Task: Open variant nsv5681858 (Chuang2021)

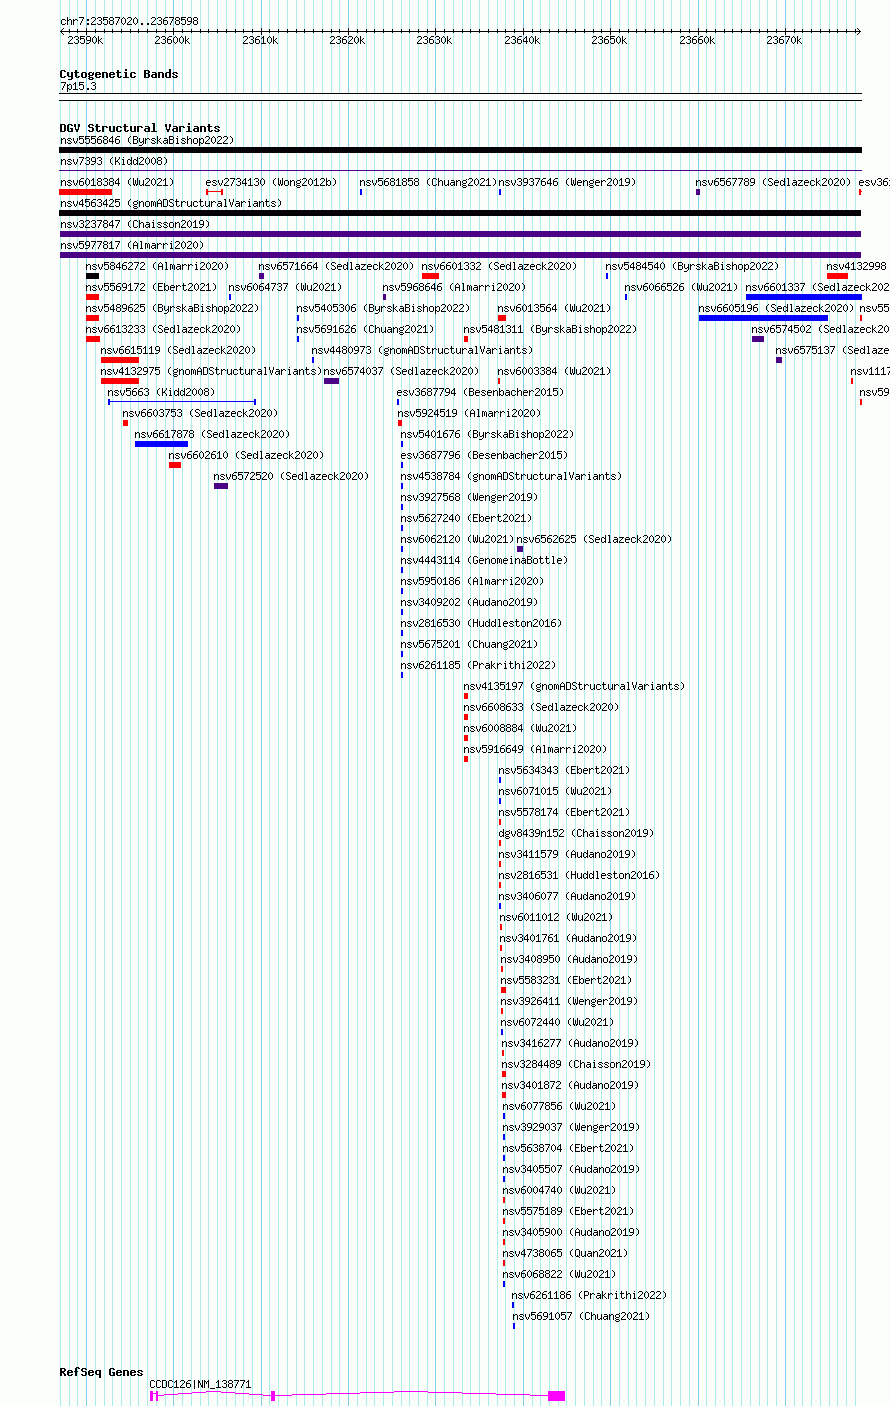Action: 428,182
